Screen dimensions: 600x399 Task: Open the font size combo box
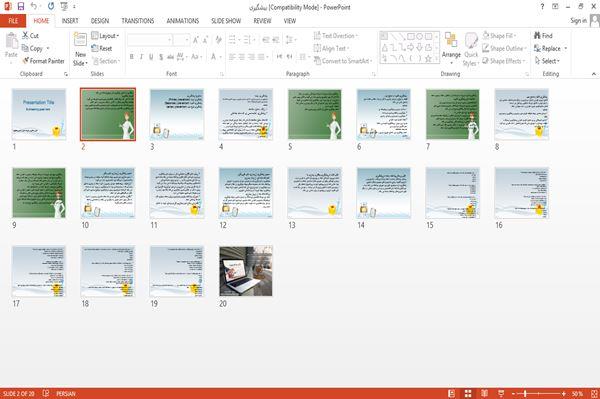[x=181, y=40]
